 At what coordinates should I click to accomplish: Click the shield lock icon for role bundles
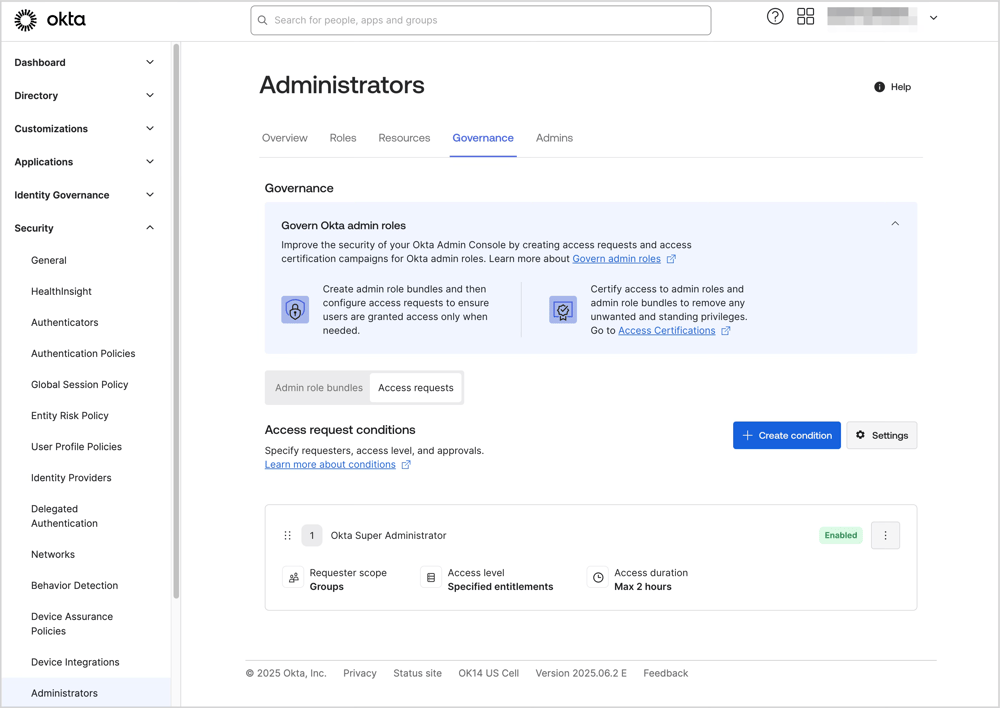coord(295,310)
